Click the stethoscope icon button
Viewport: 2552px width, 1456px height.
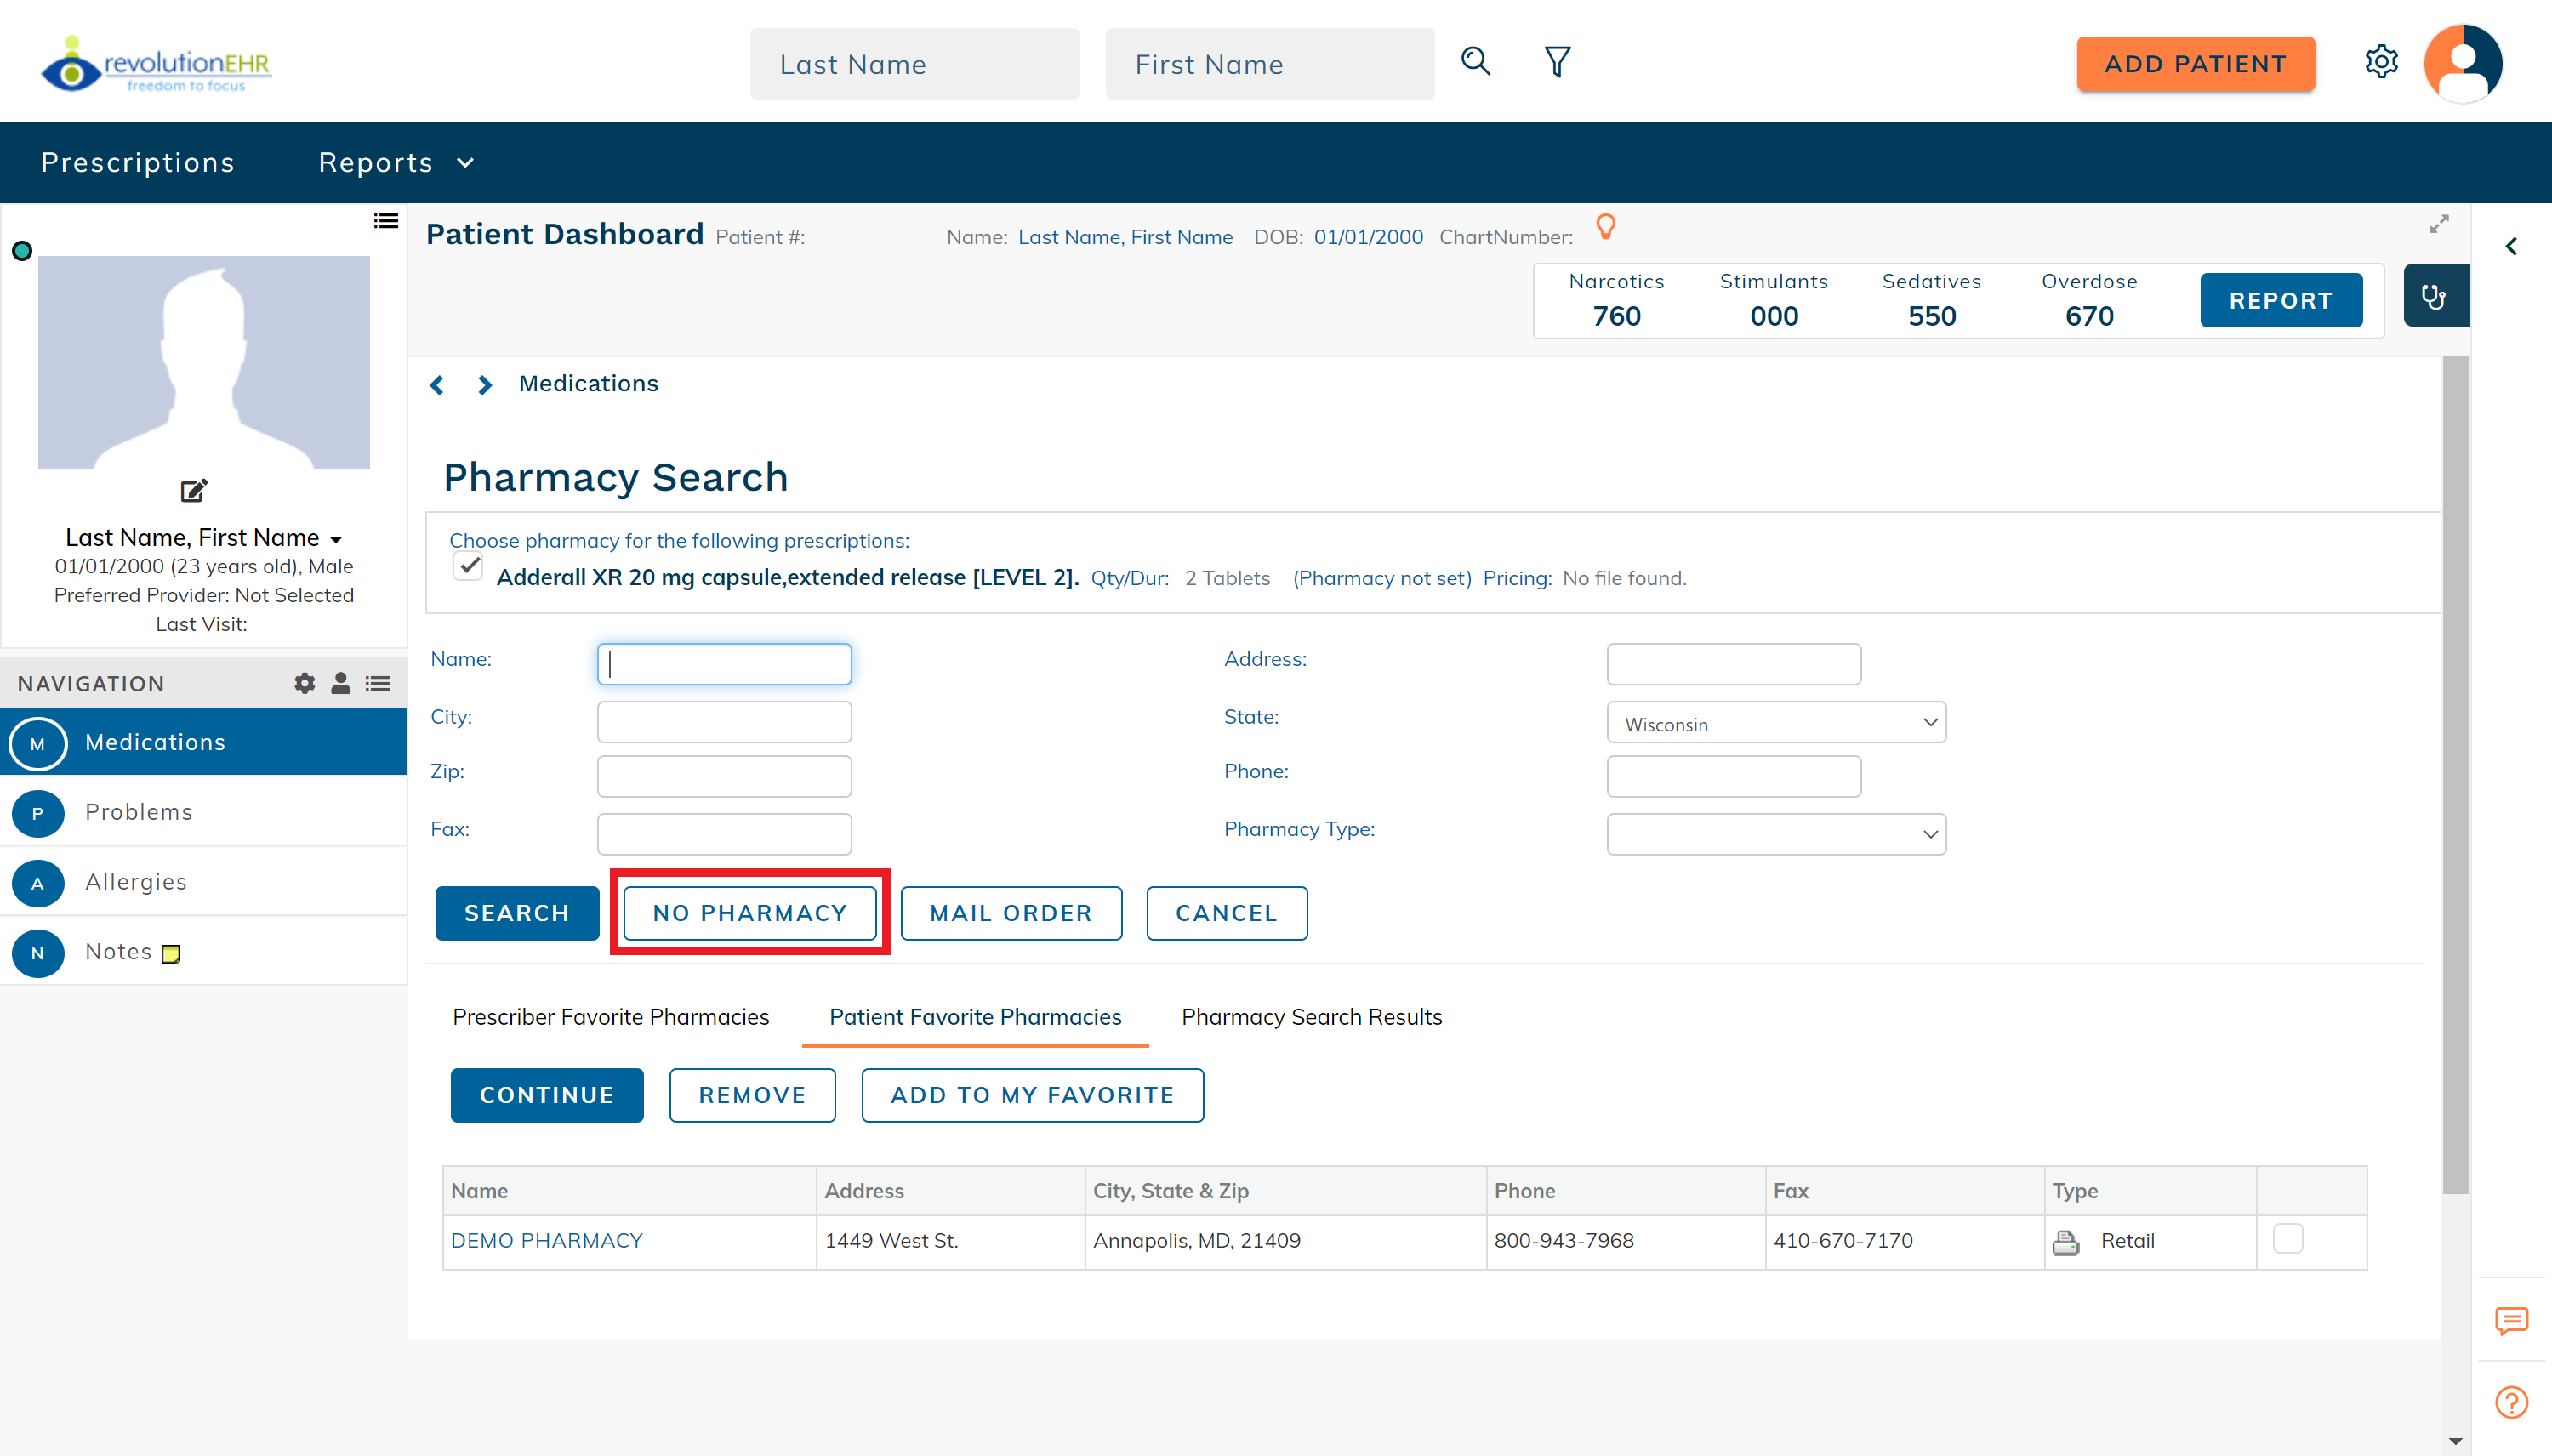pyautogui.click(x=2434, y=296)
